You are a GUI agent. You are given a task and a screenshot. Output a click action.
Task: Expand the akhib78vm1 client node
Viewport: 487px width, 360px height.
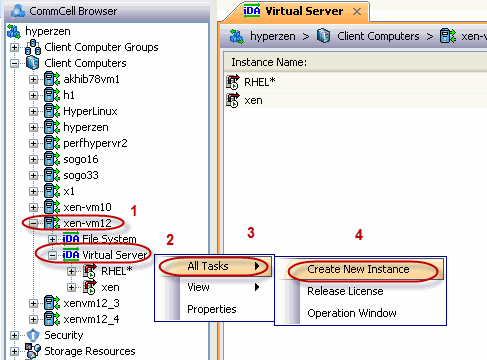(x=33, y=79)
